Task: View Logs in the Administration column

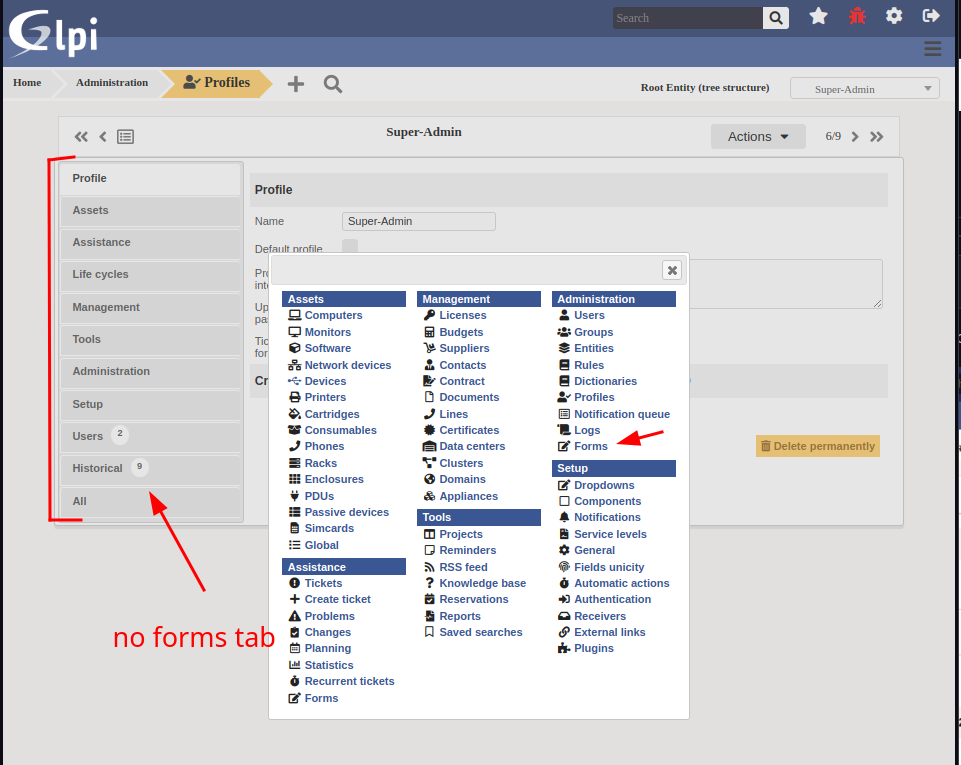Action: coord(587,430)
